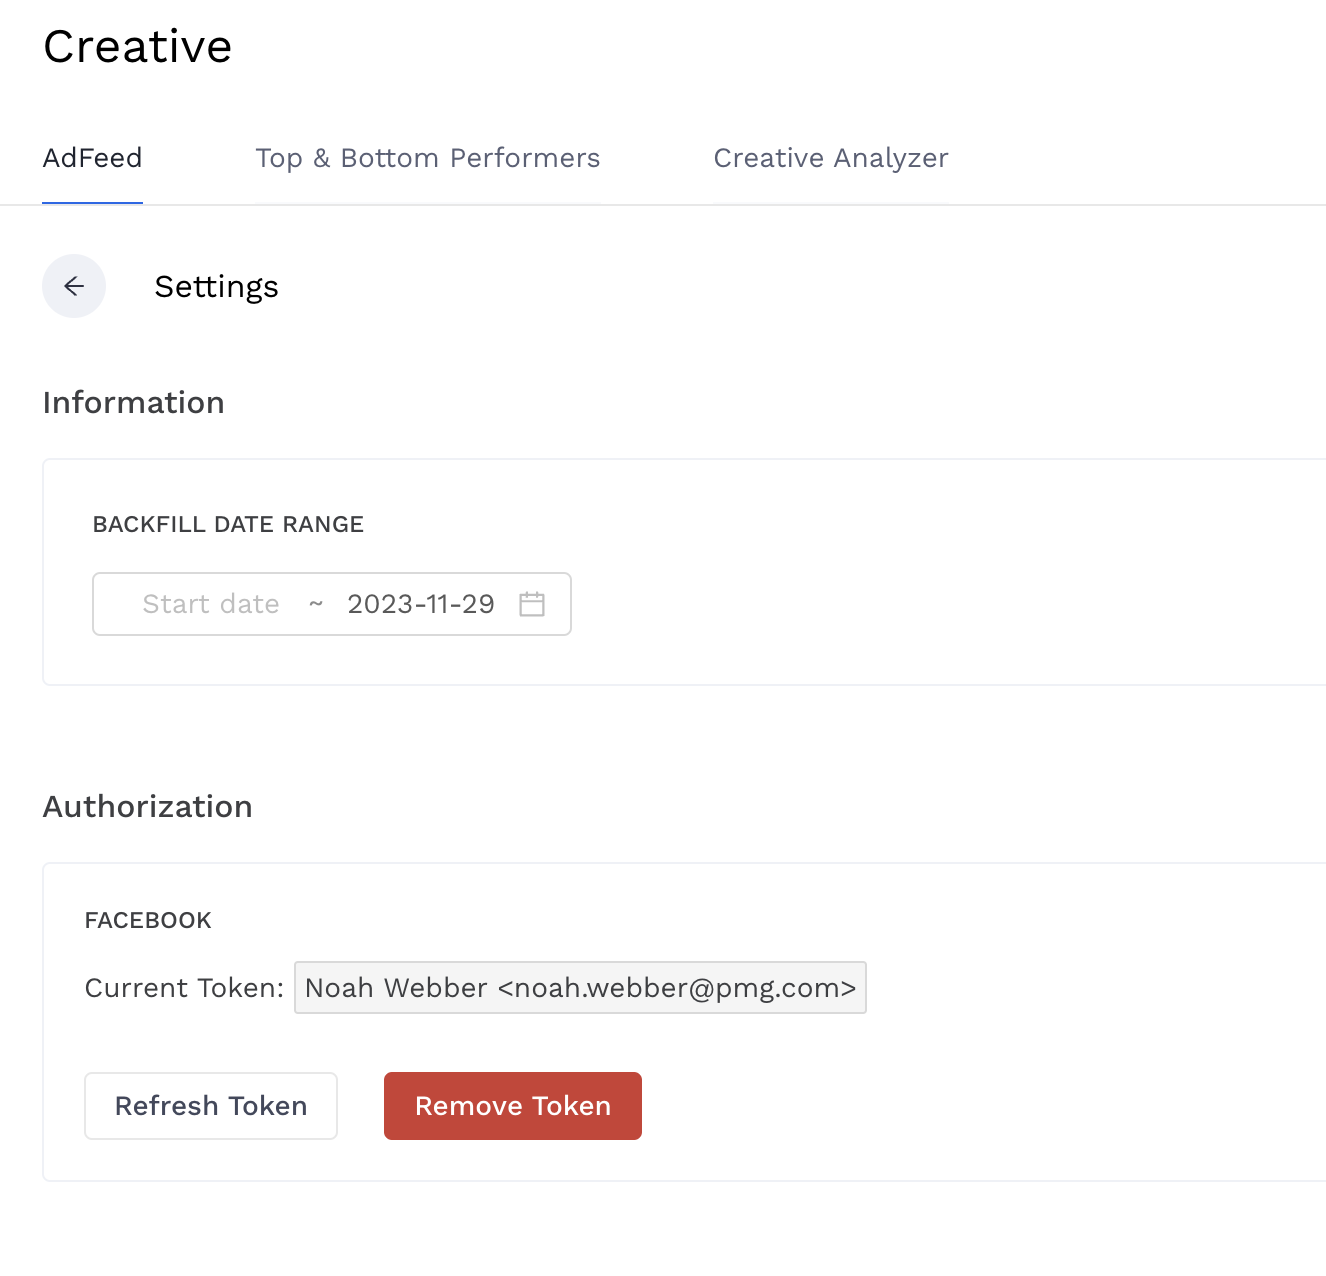
Task: Click the red Remove Token button
Action: coord(512,1106)
